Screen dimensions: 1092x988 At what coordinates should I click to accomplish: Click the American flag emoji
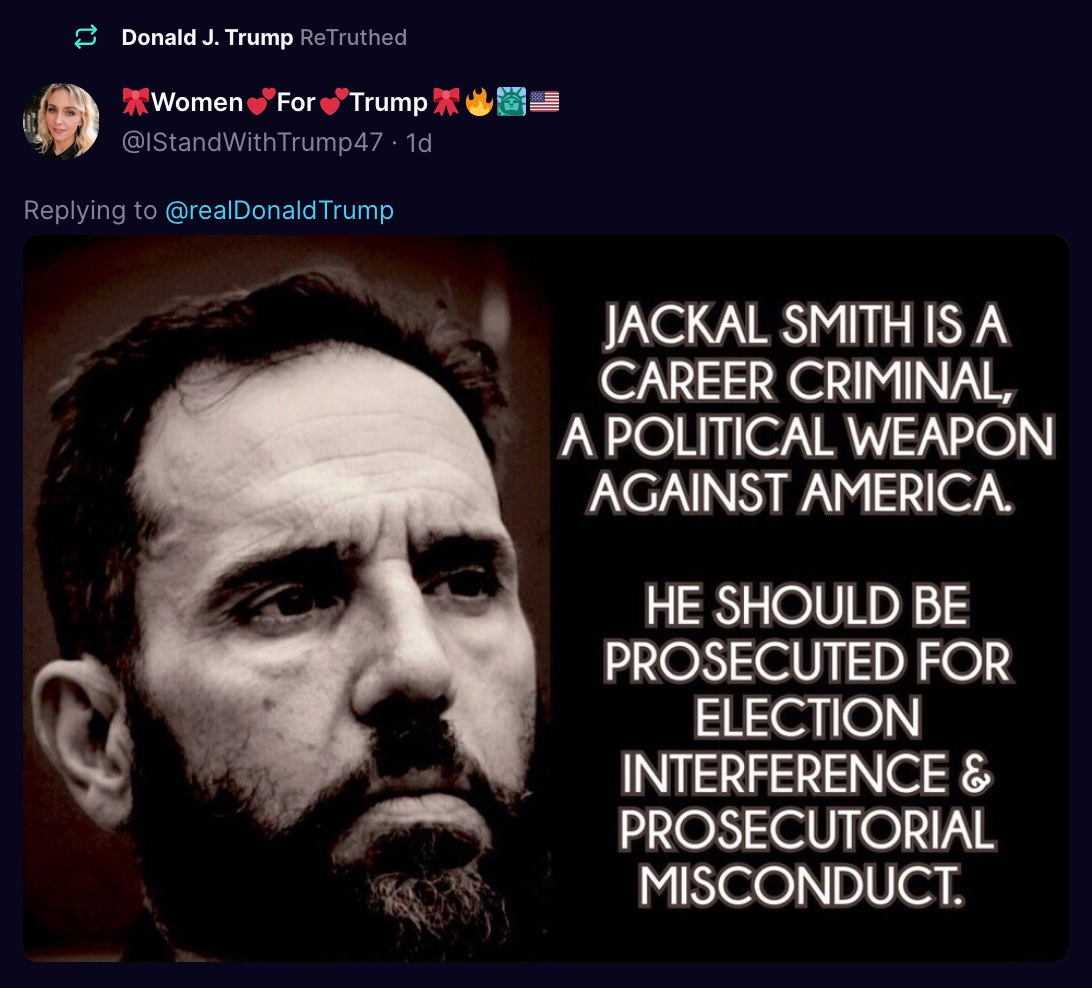545,102
